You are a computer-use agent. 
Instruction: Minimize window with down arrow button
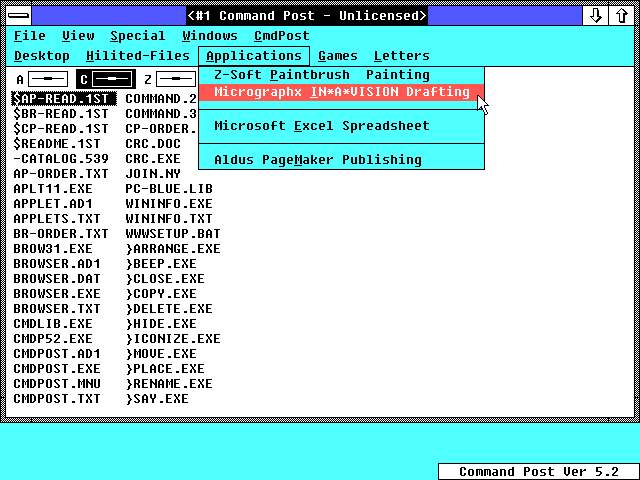coord(596,16)
